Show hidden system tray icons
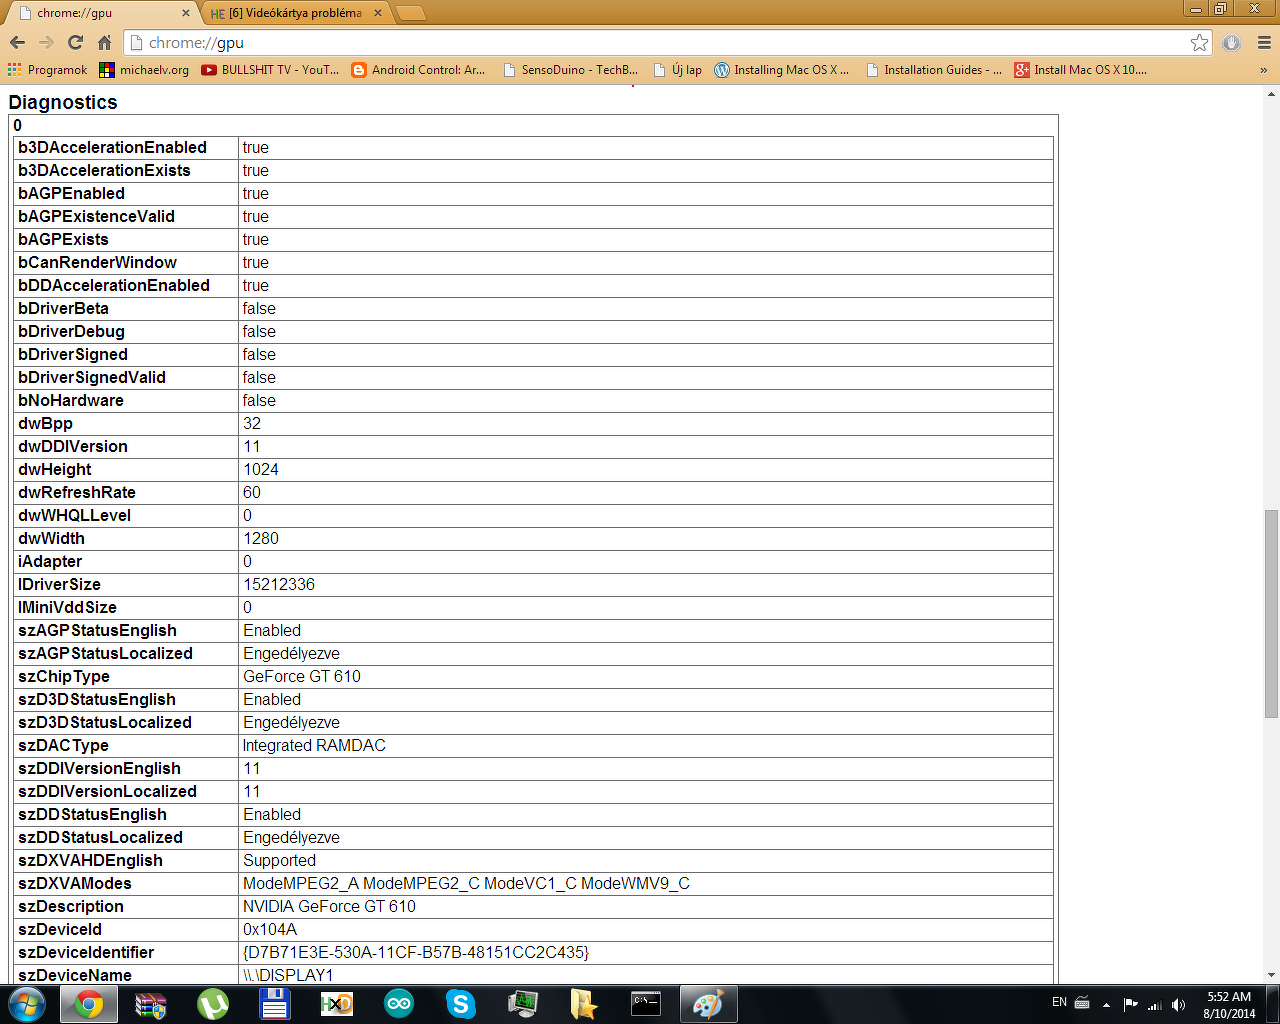The height and width of the screenshot is (1024, 1280). click(1106, 1004)
